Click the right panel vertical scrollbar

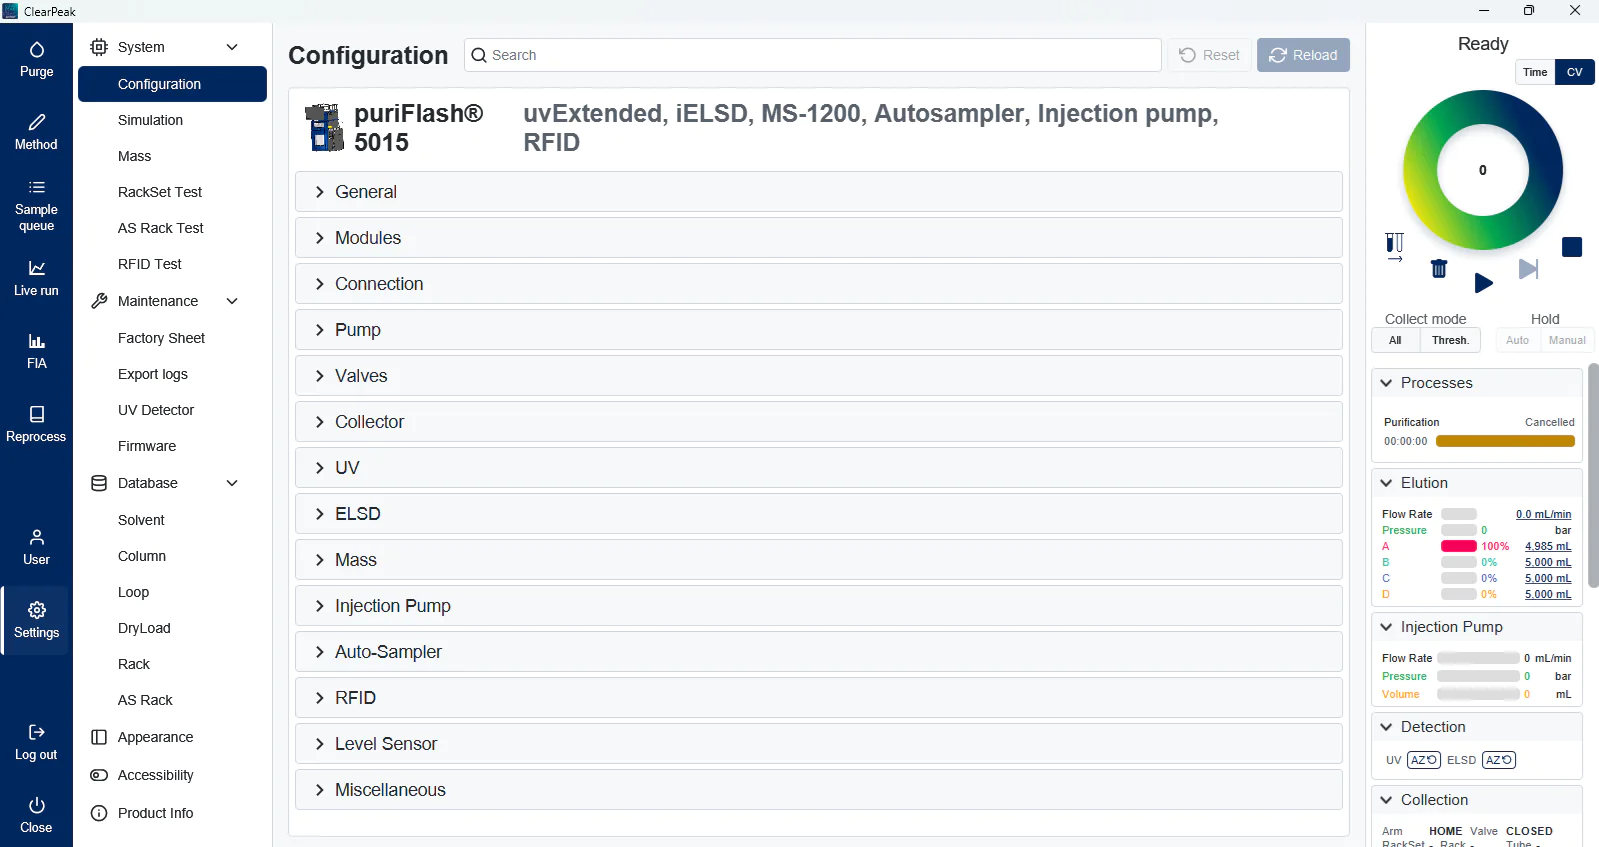pyautogui.click(x=1593, y=475)
